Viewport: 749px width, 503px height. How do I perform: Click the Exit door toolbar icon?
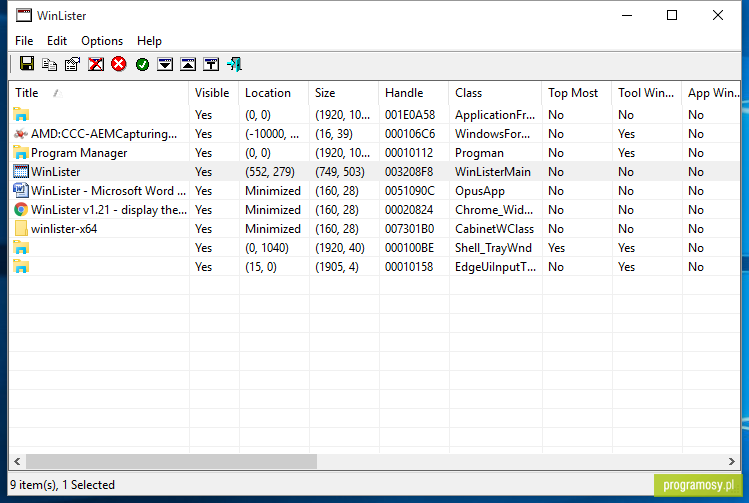(235, 64)
